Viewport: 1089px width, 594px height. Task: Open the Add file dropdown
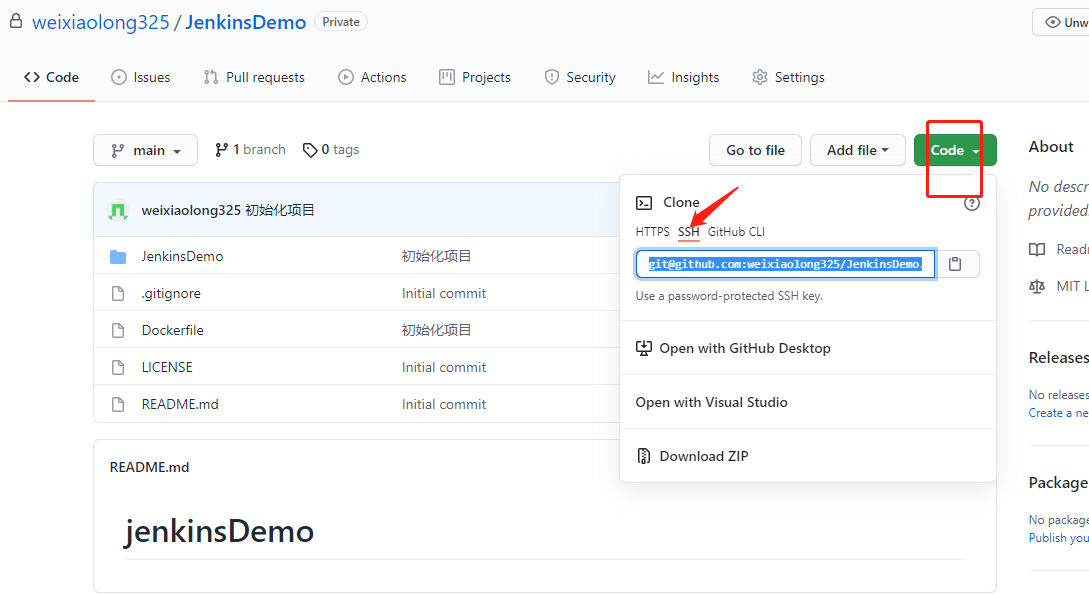click(858, 150)
